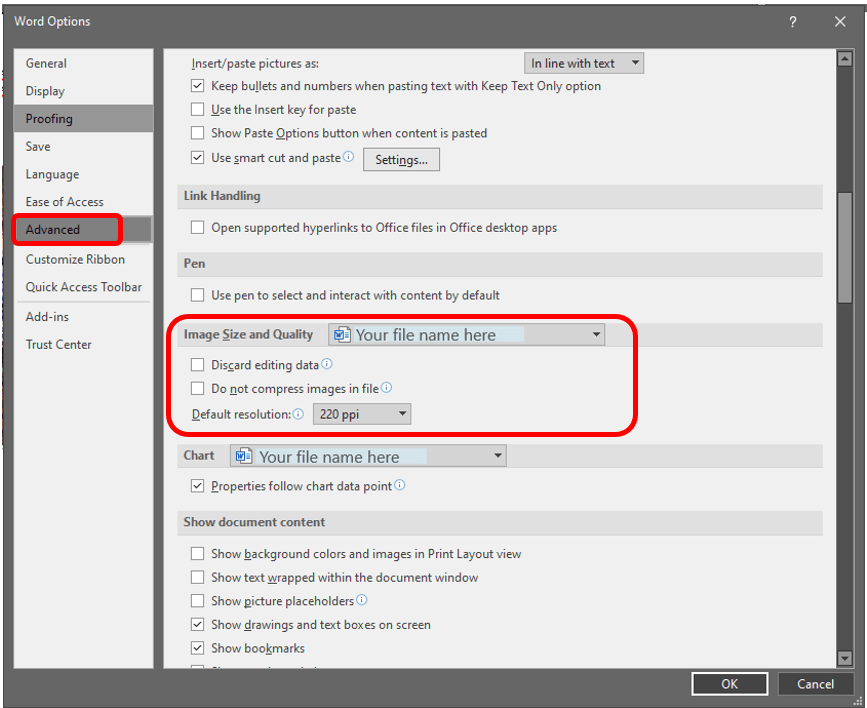Click info icon after Use smart cut and paste
Screen dimensions: 867x708
pos(349,157)
